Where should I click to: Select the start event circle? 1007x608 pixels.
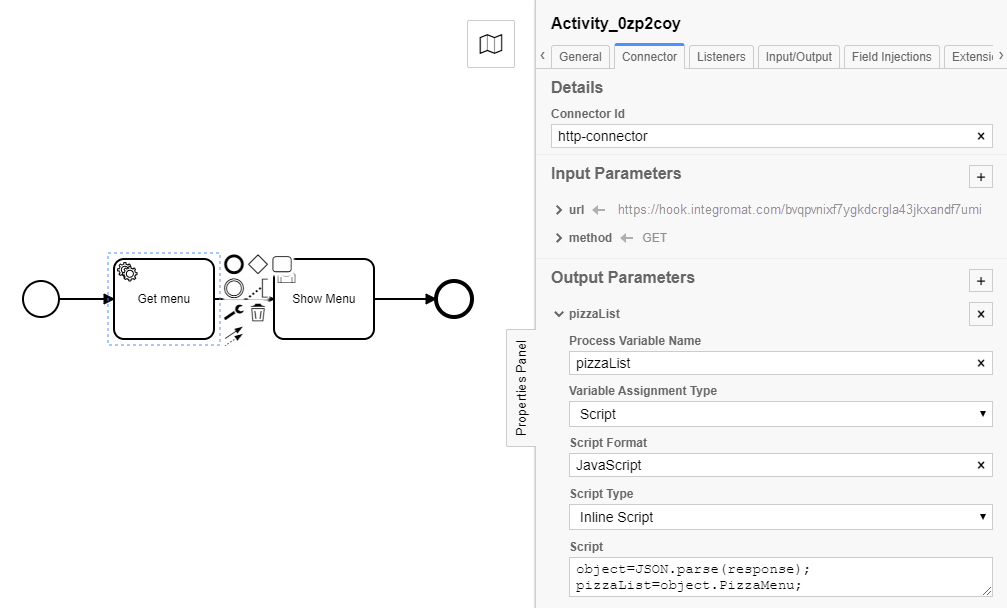41,299
